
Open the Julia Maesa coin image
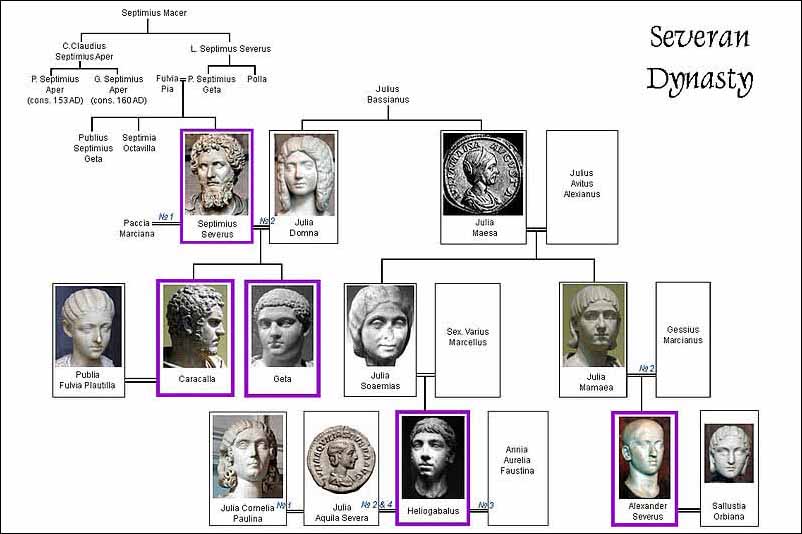coord(483,173)
